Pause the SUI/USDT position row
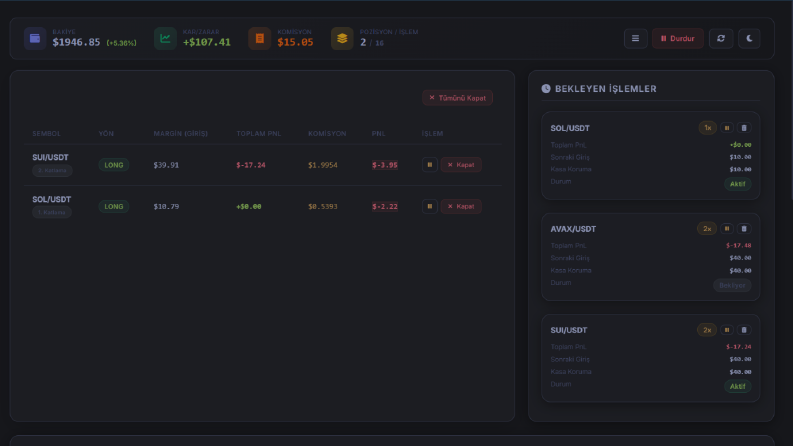 tap(430, 164)
